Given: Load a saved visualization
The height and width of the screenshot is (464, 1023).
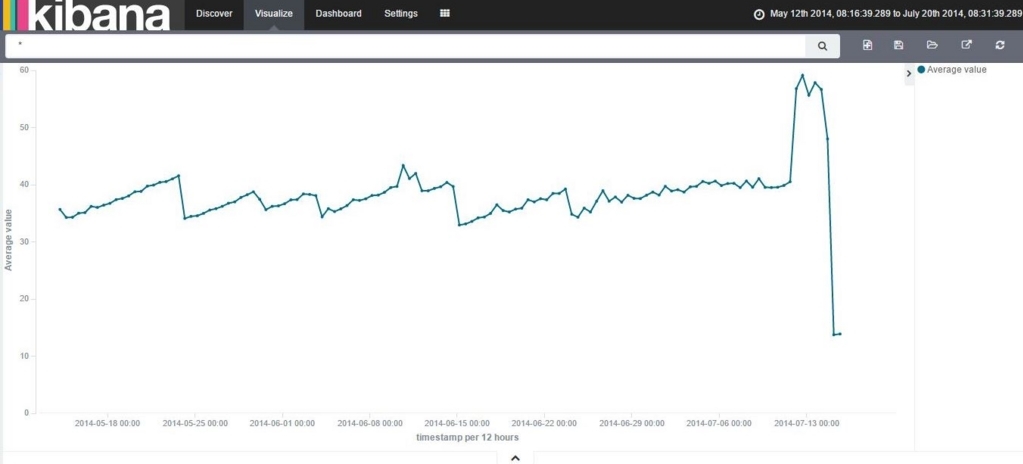Looking at the screenshot, I should [x=932, y=45].
